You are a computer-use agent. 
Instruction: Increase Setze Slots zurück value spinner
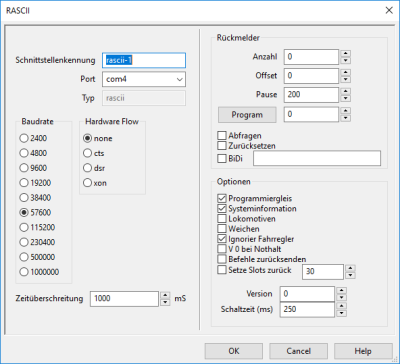click(351, 268)
